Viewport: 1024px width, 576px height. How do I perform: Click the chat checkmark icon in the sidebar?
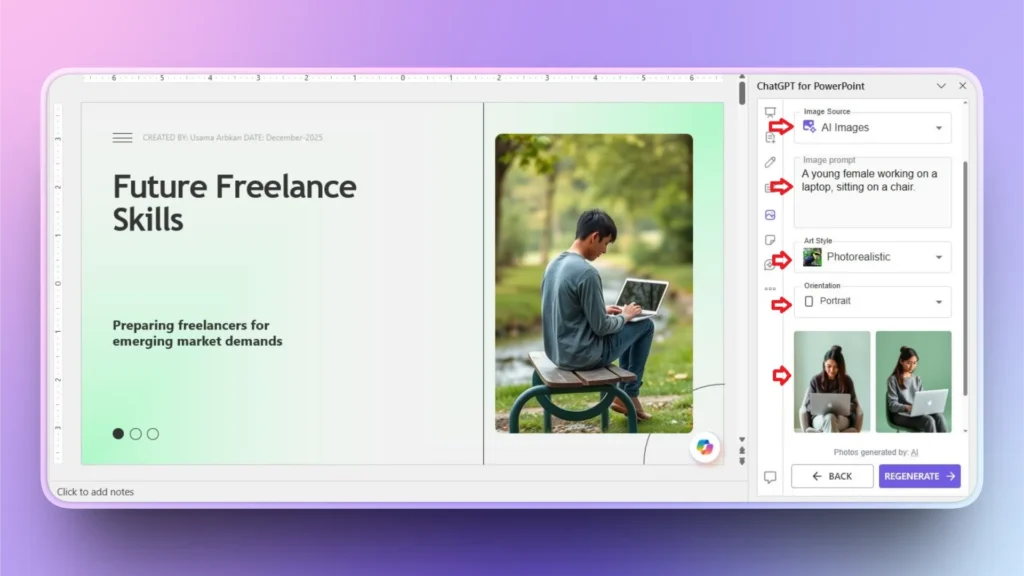[770, 264]
